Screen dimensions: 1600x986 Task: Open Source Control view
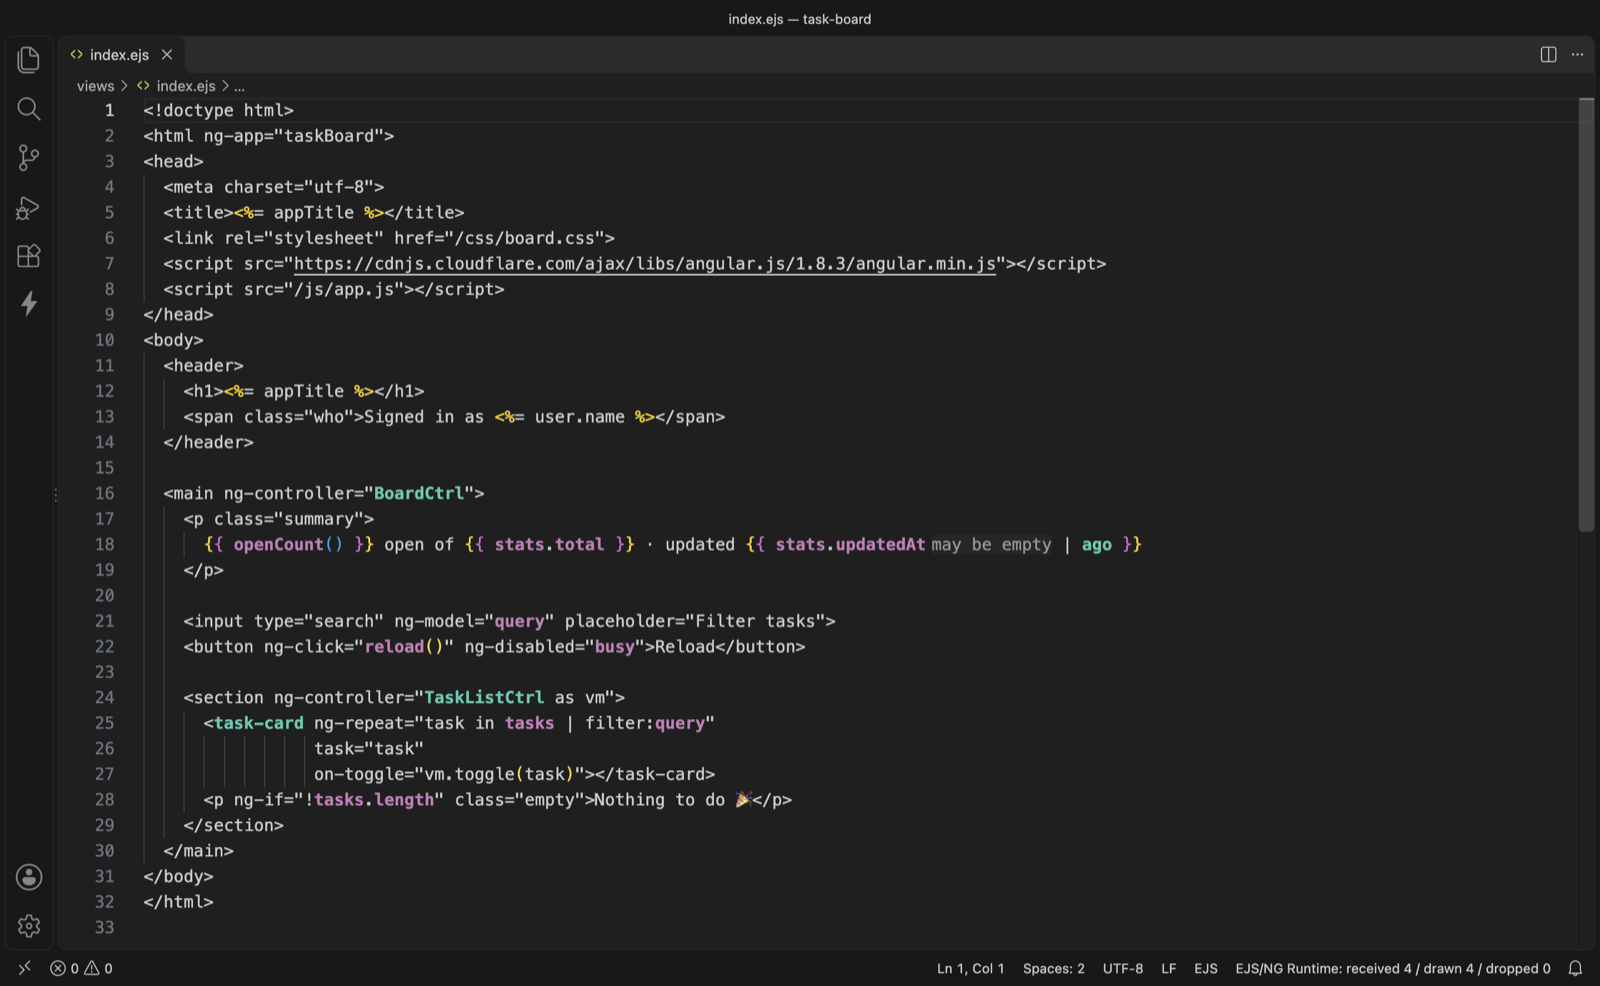[x=29, y=158]
